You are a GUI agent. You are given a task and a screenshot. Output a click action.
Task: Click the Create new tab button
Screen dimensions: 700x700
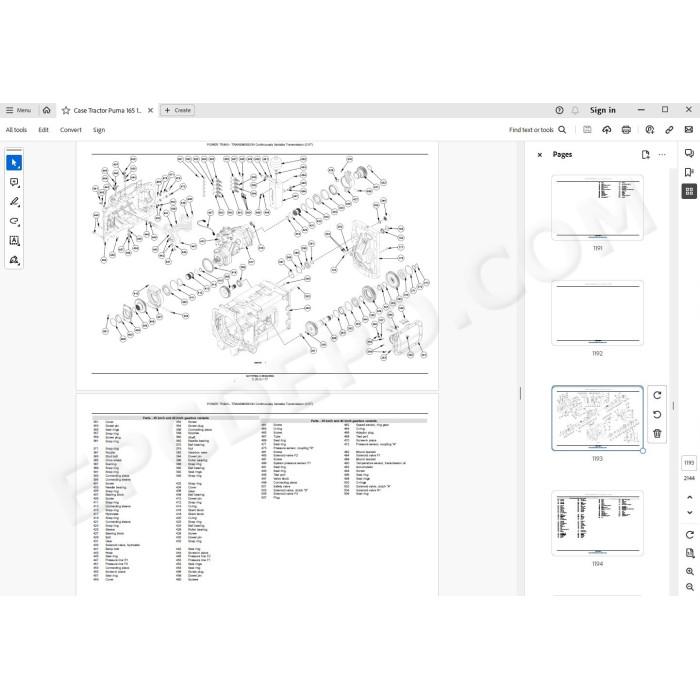(x=177, y=110)
